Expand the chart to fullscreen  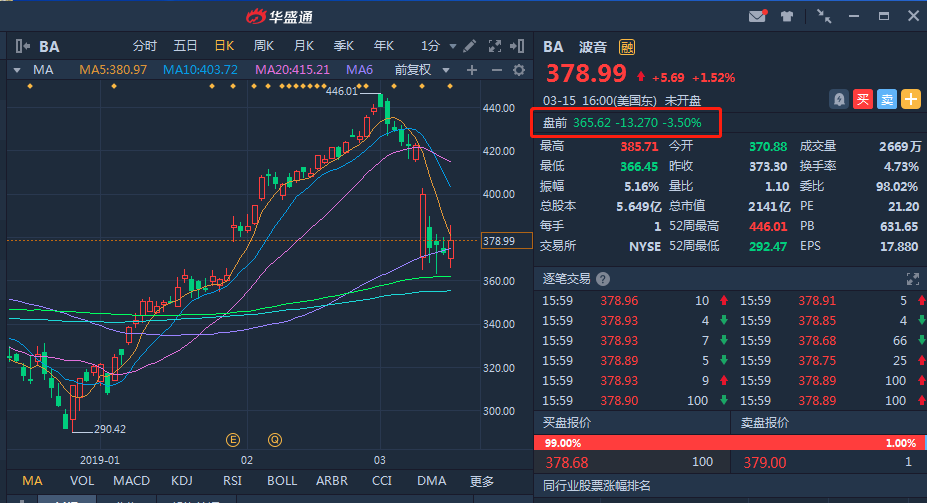(494, 46)
